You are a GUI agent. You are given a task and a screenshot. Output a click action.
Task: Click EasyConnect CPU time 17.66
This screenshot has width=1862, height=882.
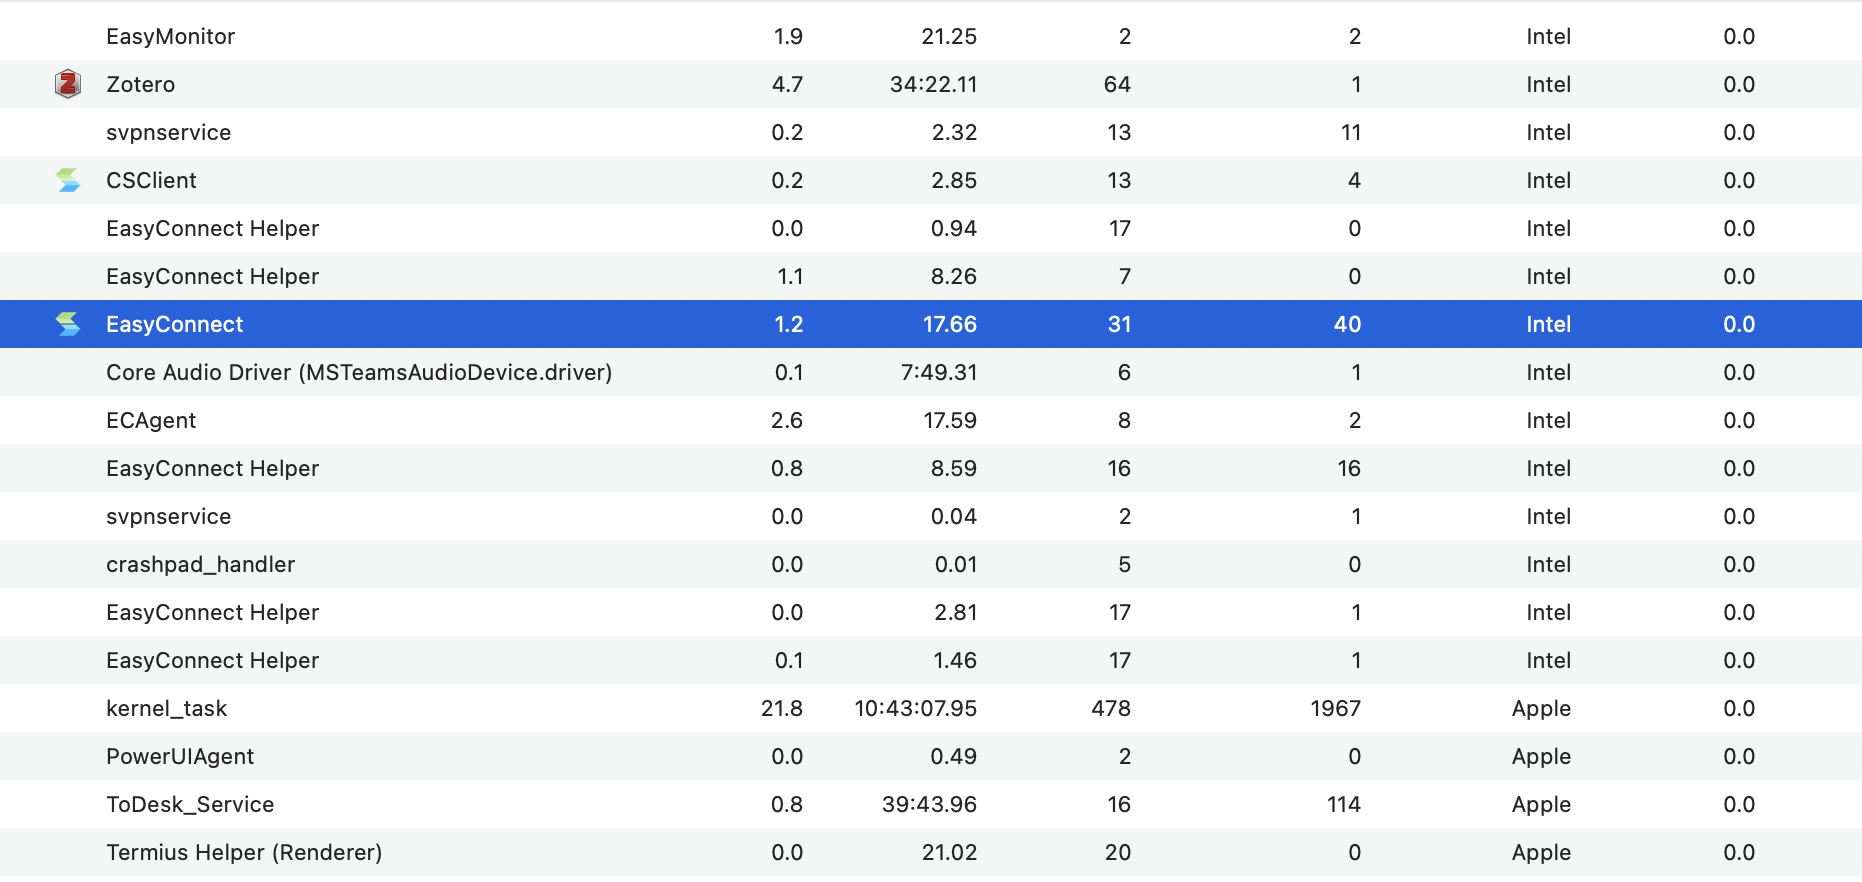pyautogui.click(x=950, y=324)
